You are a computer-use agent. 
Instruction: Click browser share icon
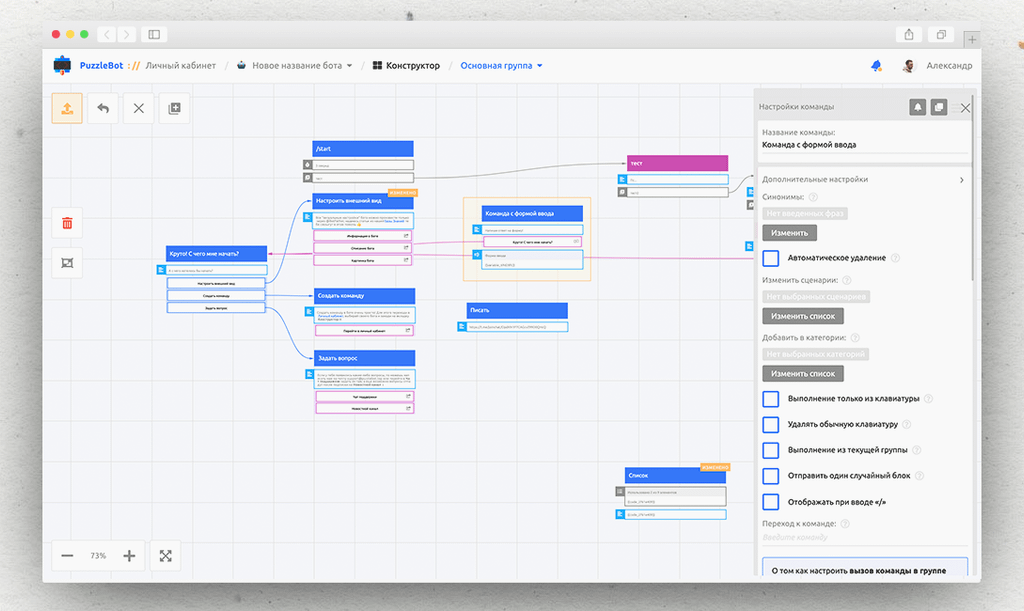pyautogui.click(x=908, y=35)
